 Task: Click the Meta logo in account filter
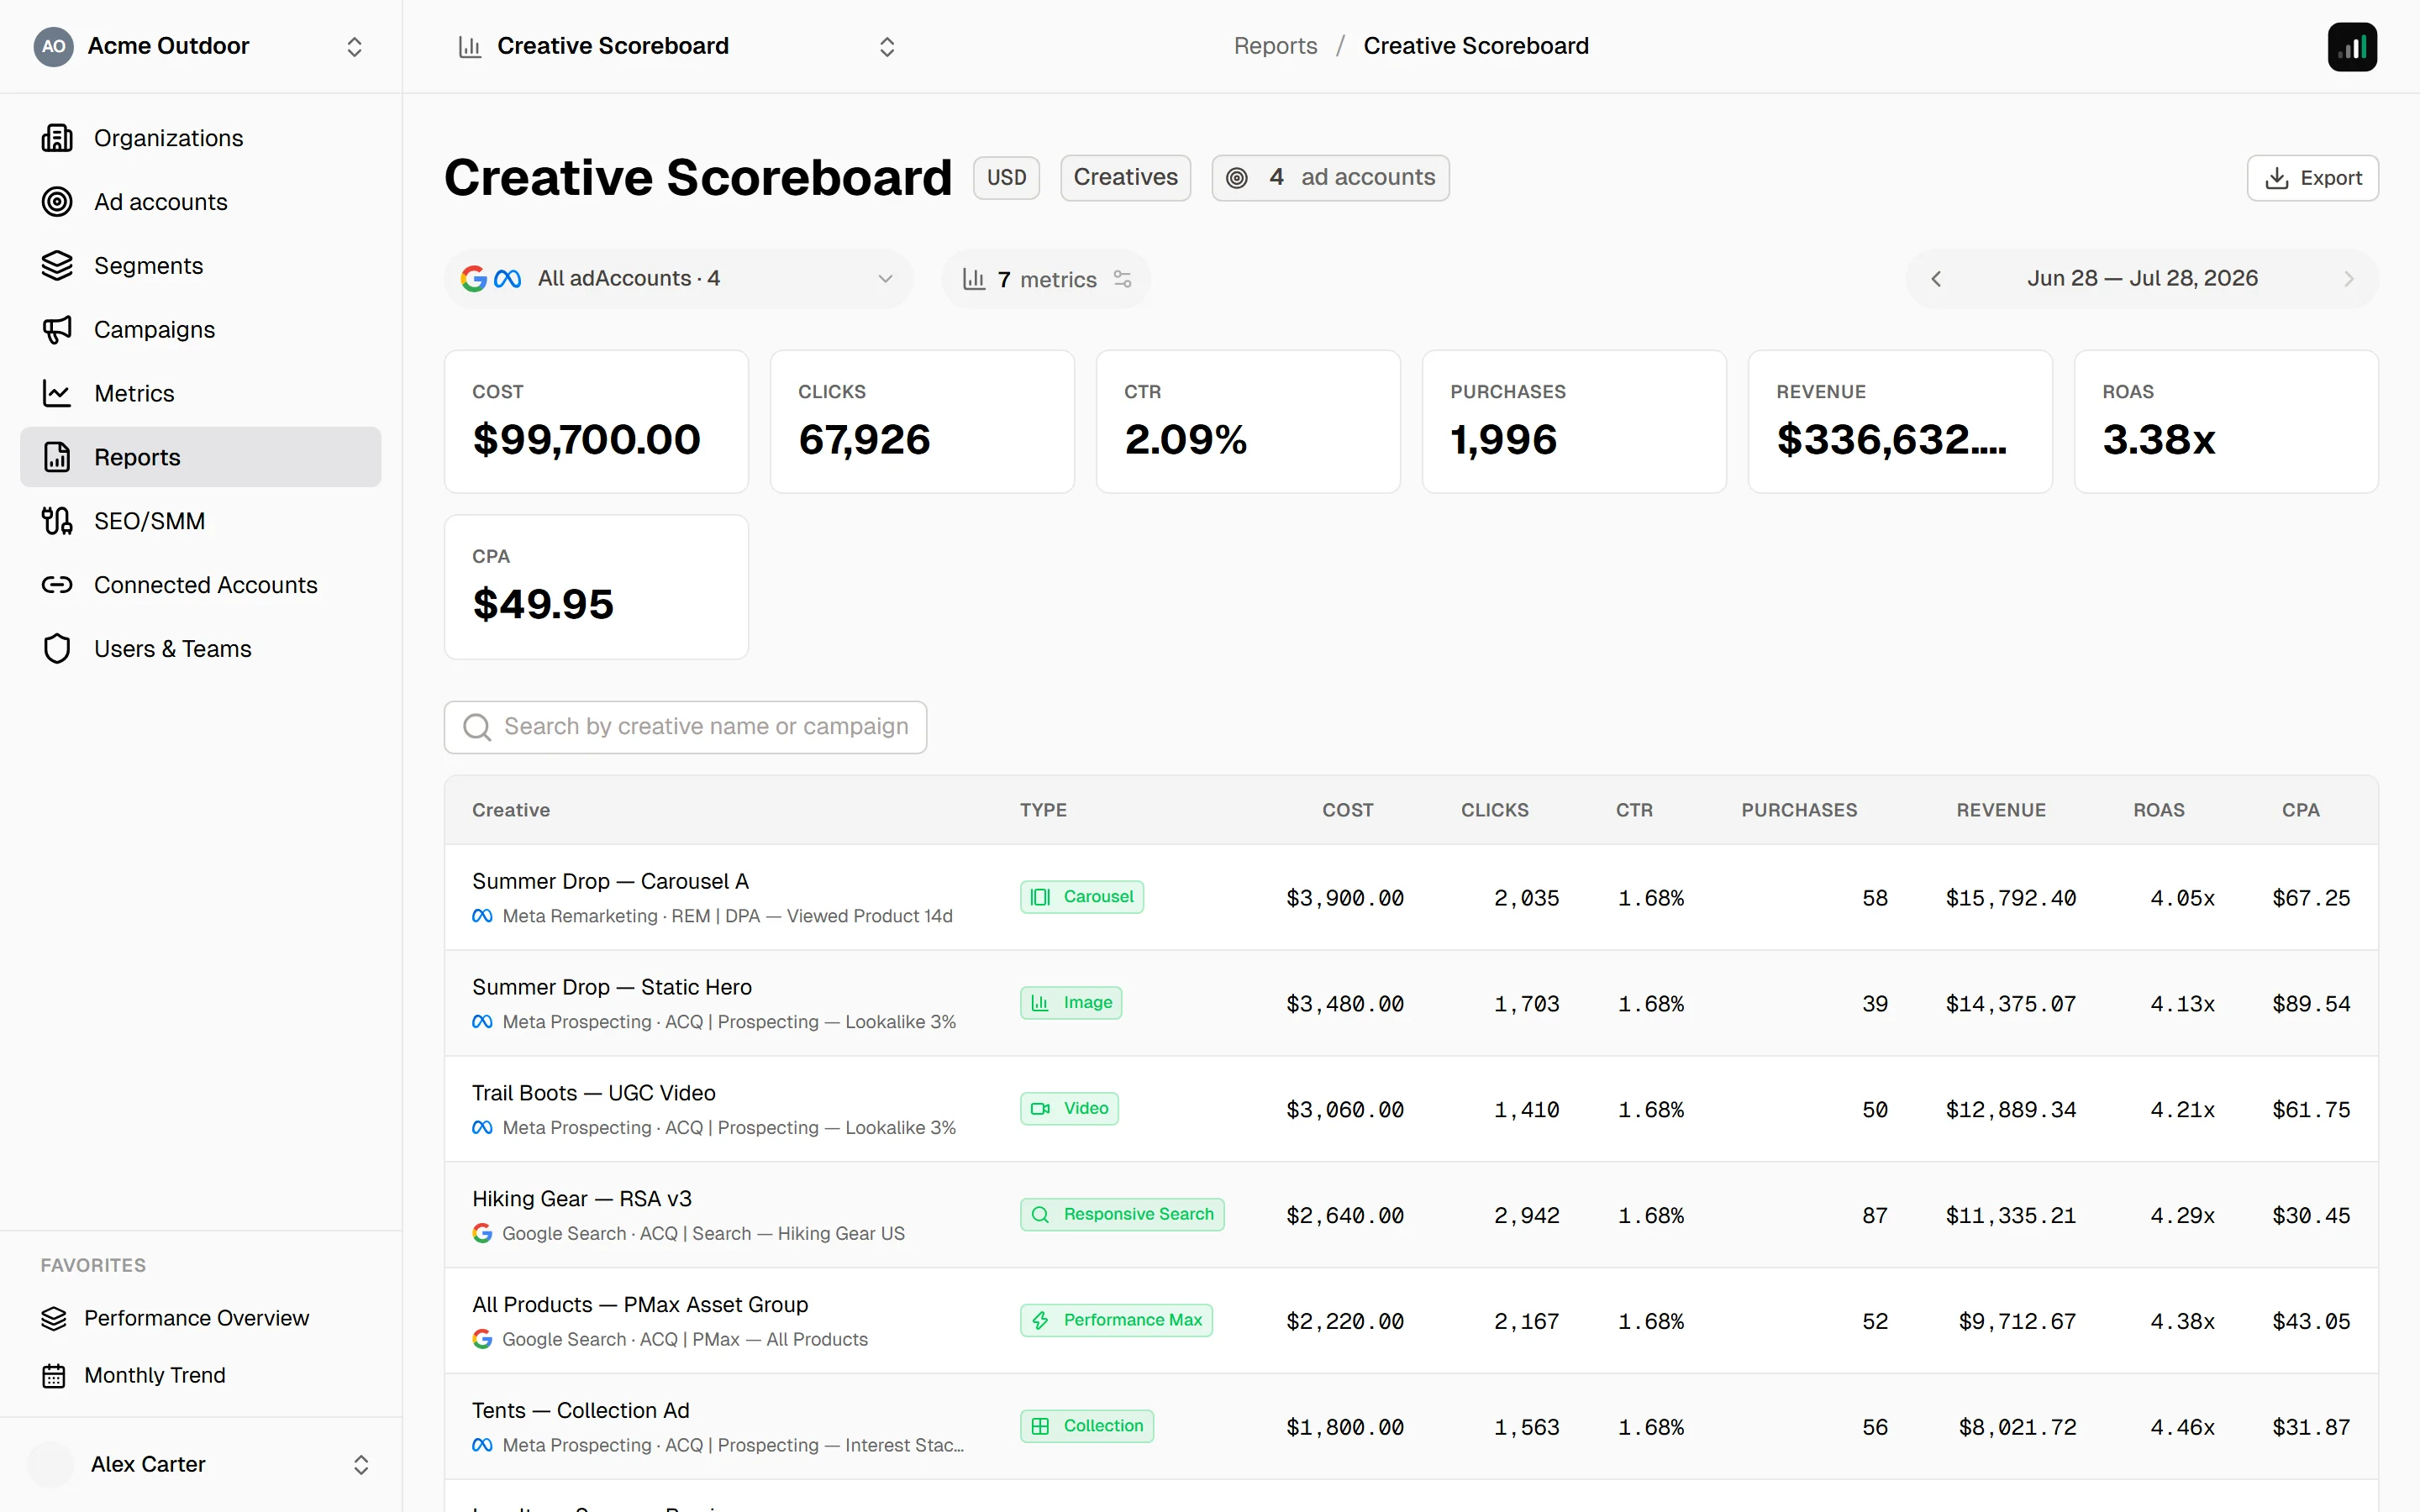click(x=508, y=279)
